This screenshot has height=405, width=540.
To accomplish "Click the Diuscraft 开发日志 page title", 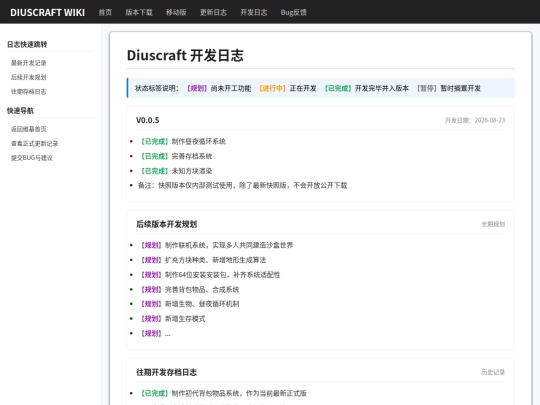I will pyautogui.click(x=185, y=55).
